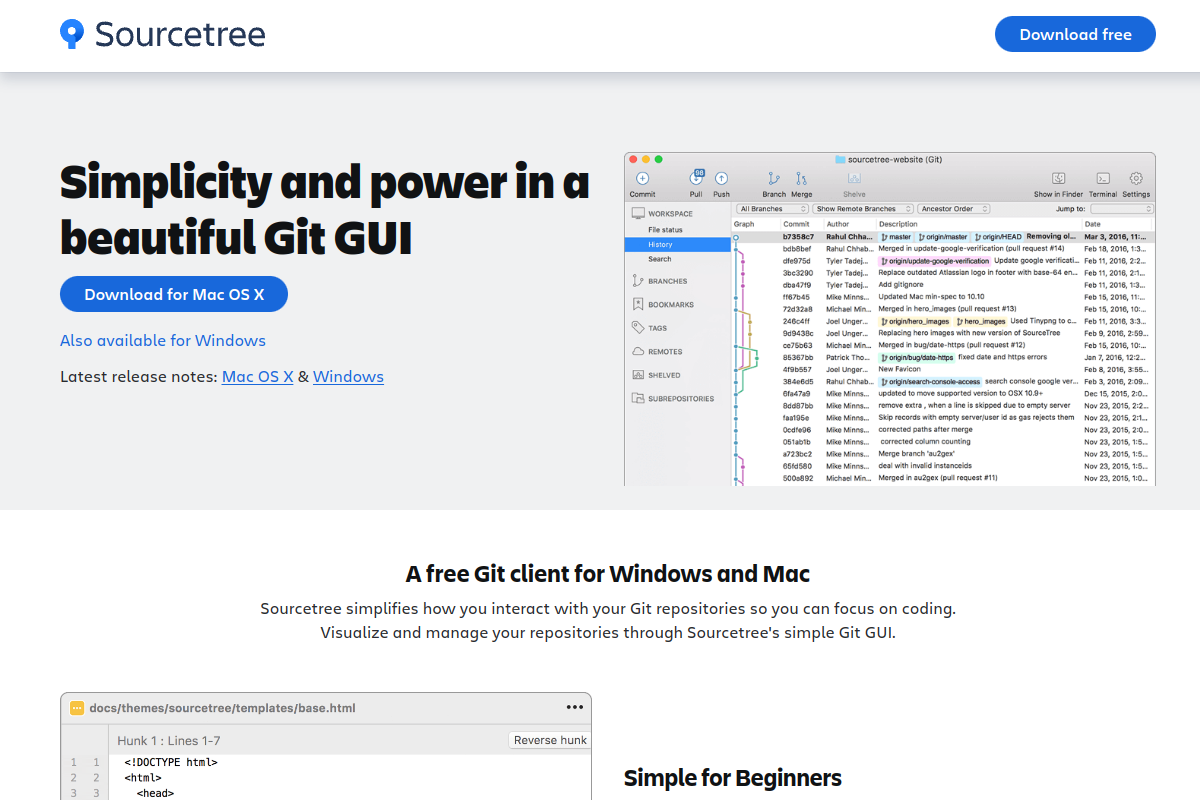Click the Commit toolbar icon
Screen dimensions: 1200x800
point(642,179)
